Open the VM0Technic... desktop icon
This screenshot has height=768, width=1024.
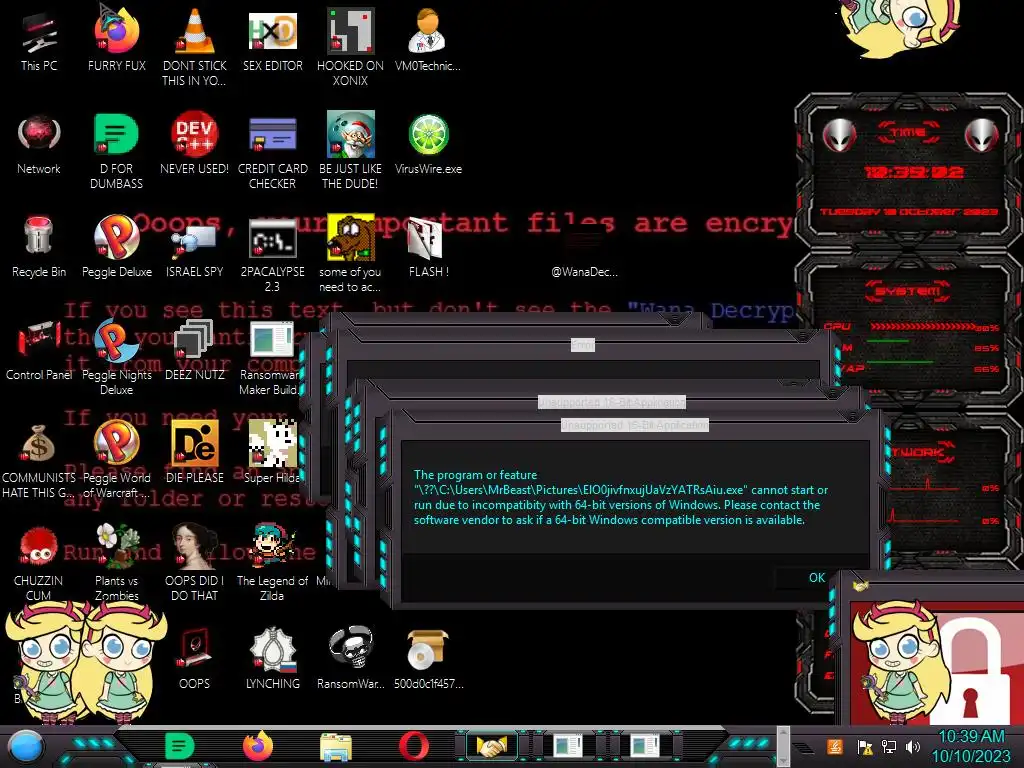[x=428, y=40]
